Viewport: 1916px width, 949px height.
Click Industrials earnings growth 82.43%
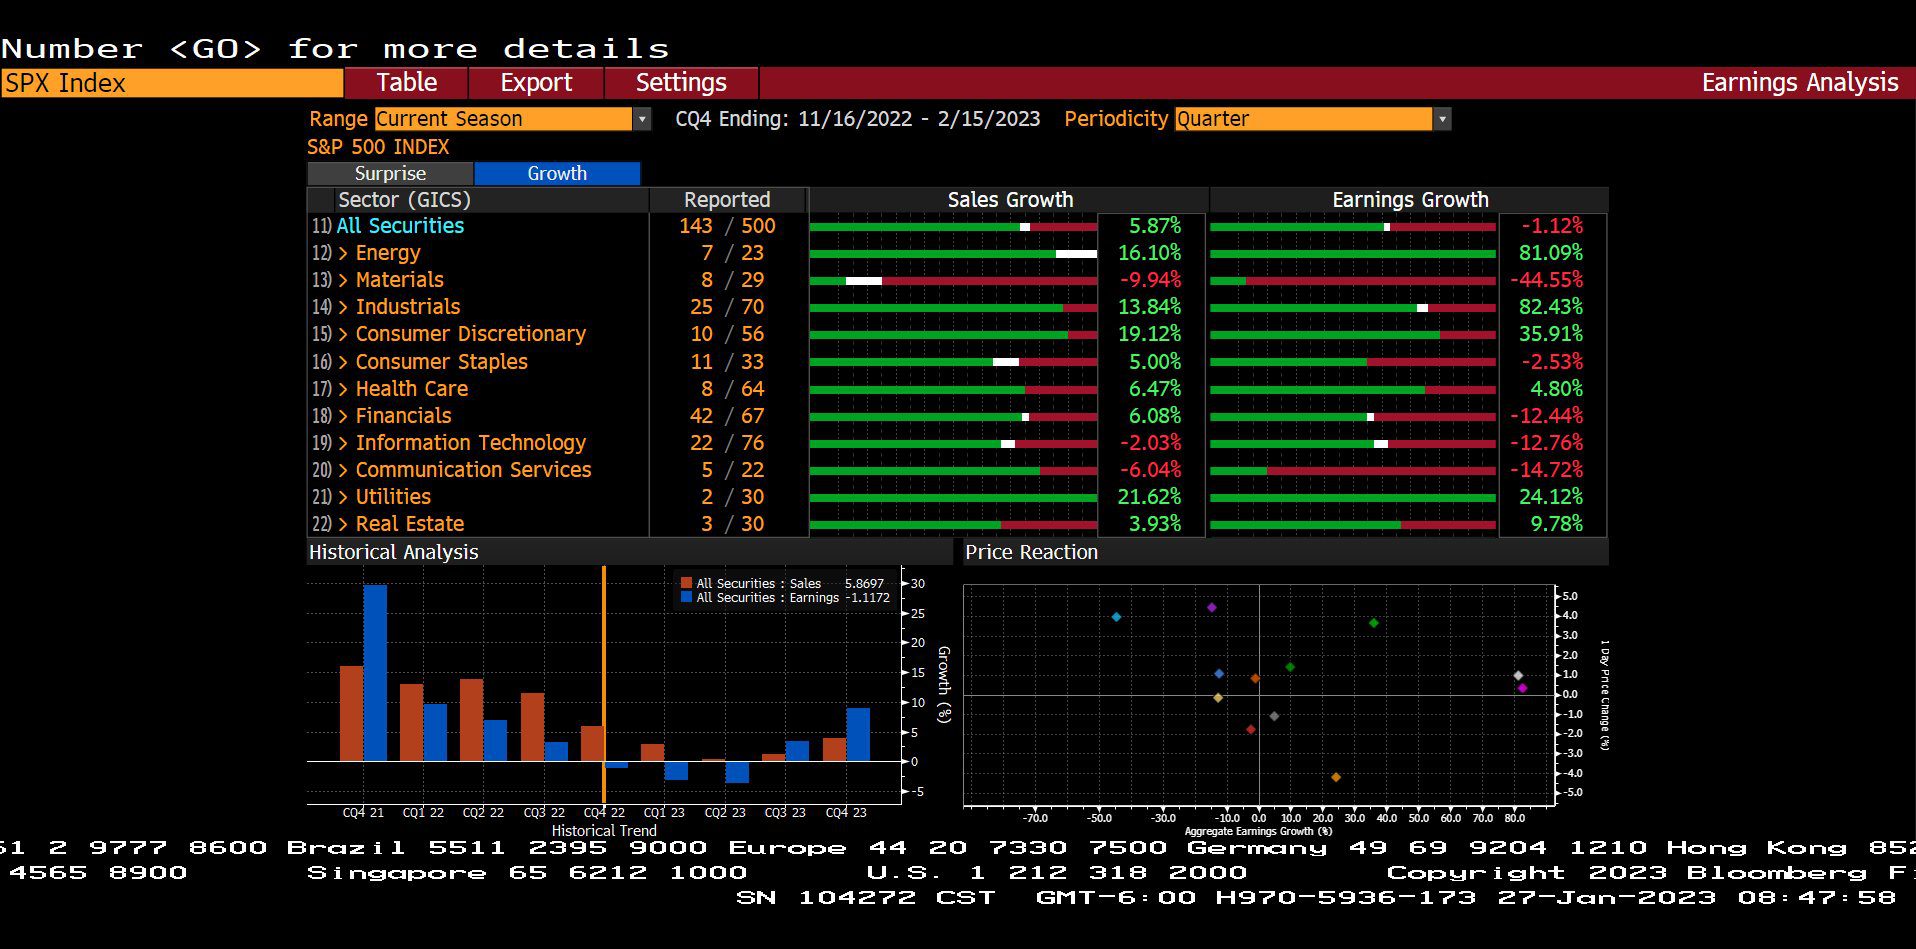tap(1550, 307)
